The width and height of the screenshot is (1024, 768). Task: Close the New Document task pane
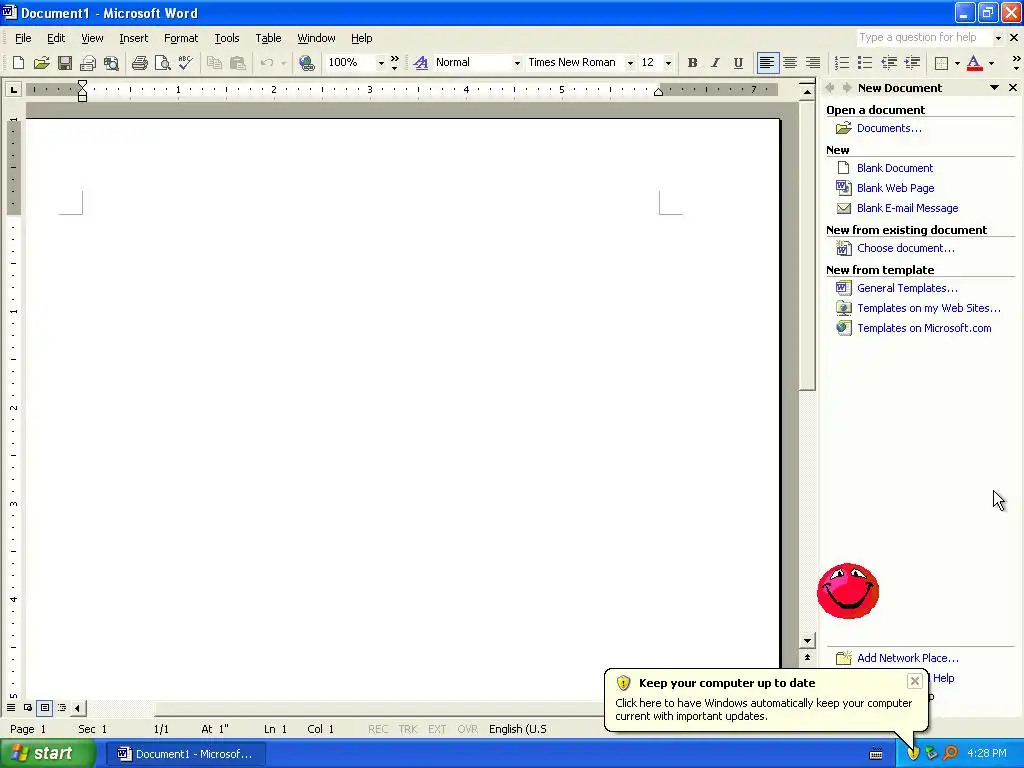[1013, 88]
